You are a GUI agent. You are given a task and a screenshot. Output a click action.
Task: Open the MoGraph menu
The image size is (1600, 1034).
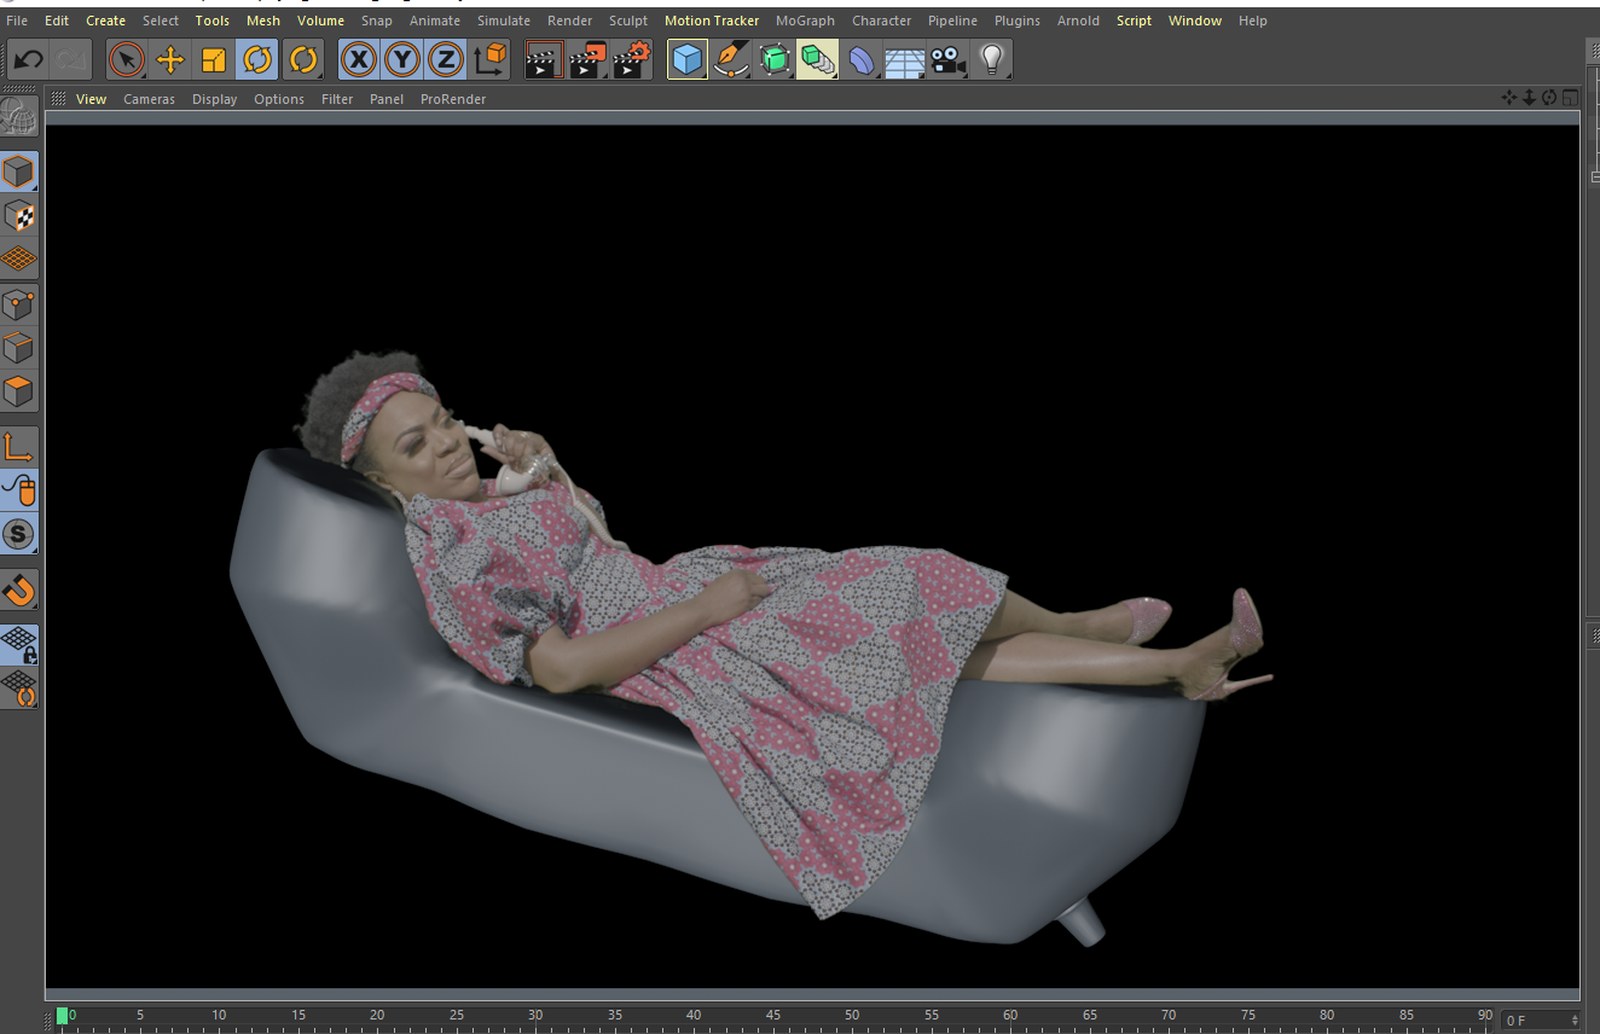tap(805, 20)
